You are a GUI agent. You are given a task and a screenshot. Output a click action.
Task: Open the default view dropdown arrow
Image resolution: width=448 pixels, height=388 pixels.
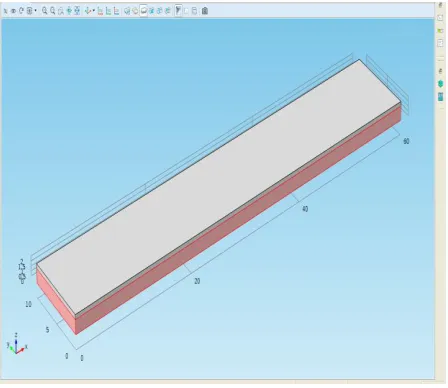94,11
